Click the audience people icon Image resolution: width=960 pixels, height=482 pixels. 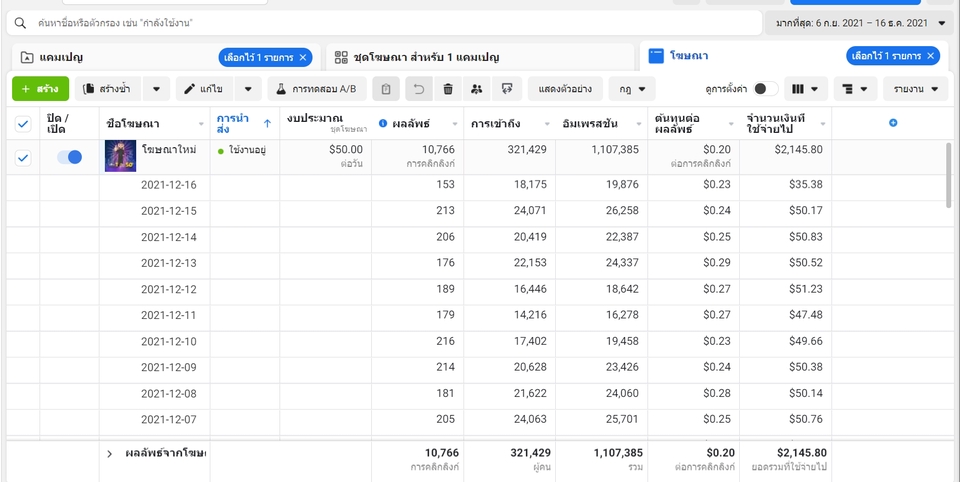click(477, 89)
